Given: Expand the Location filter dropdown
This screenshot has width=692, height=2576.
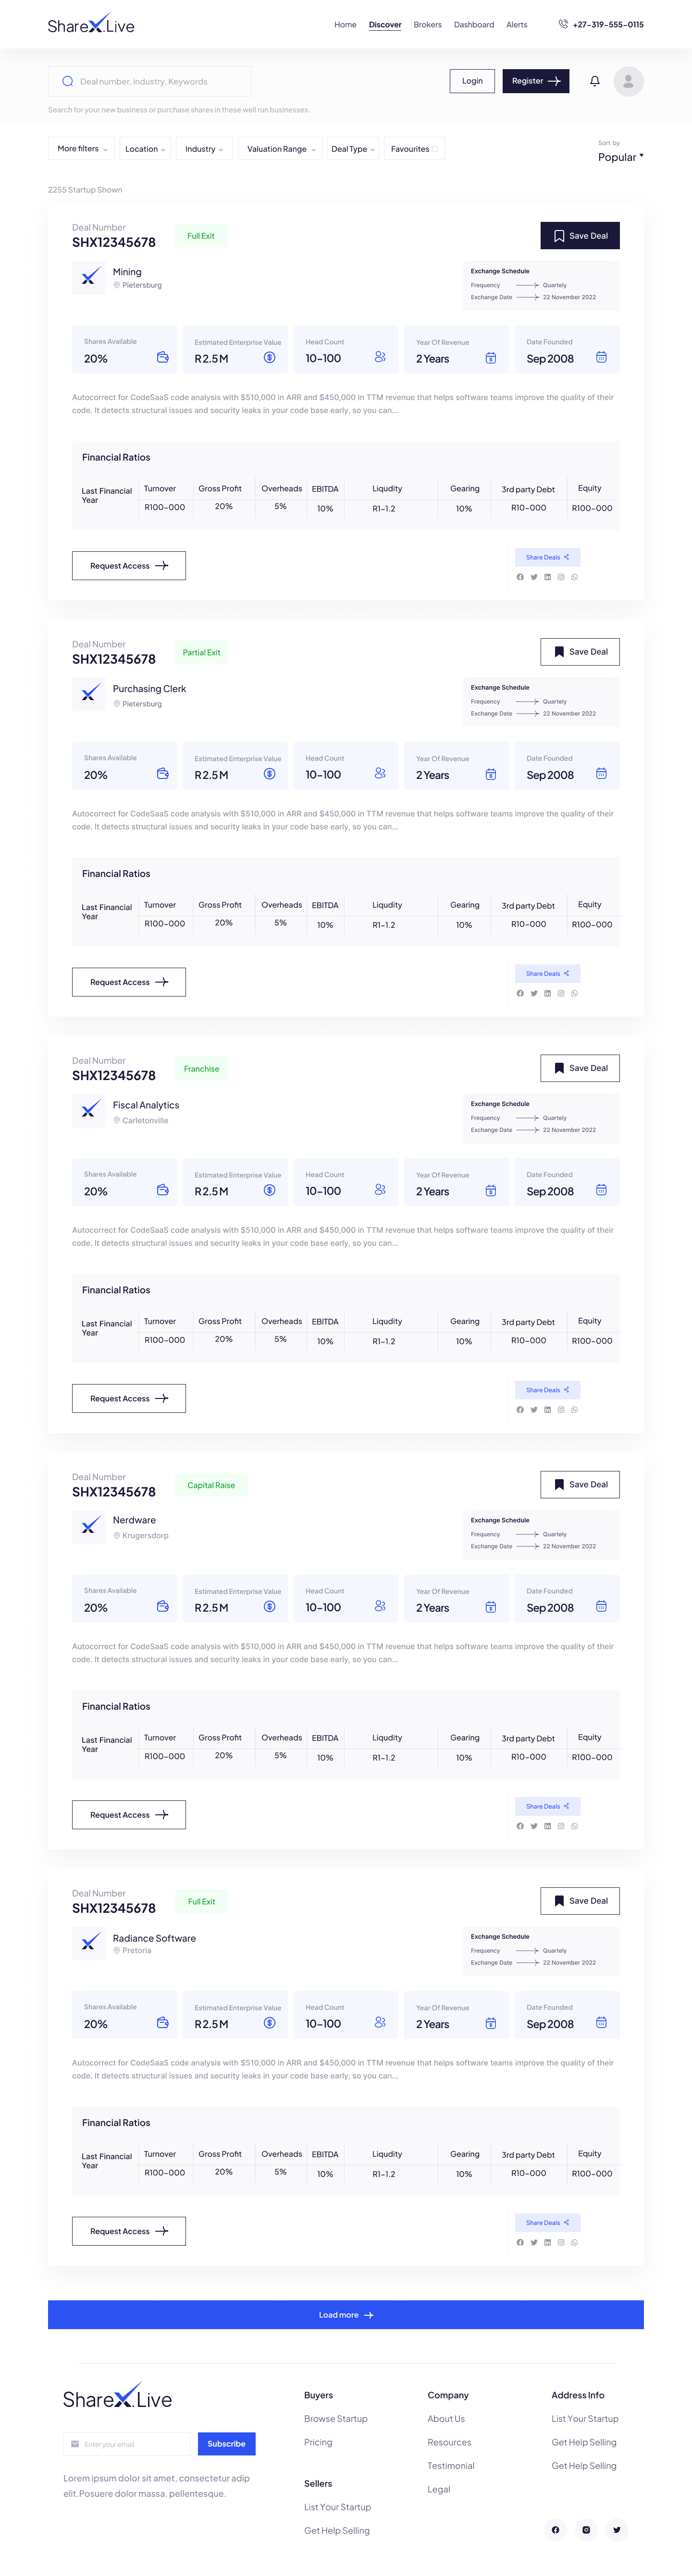Looking at the screenshot, I should point(145,149).
